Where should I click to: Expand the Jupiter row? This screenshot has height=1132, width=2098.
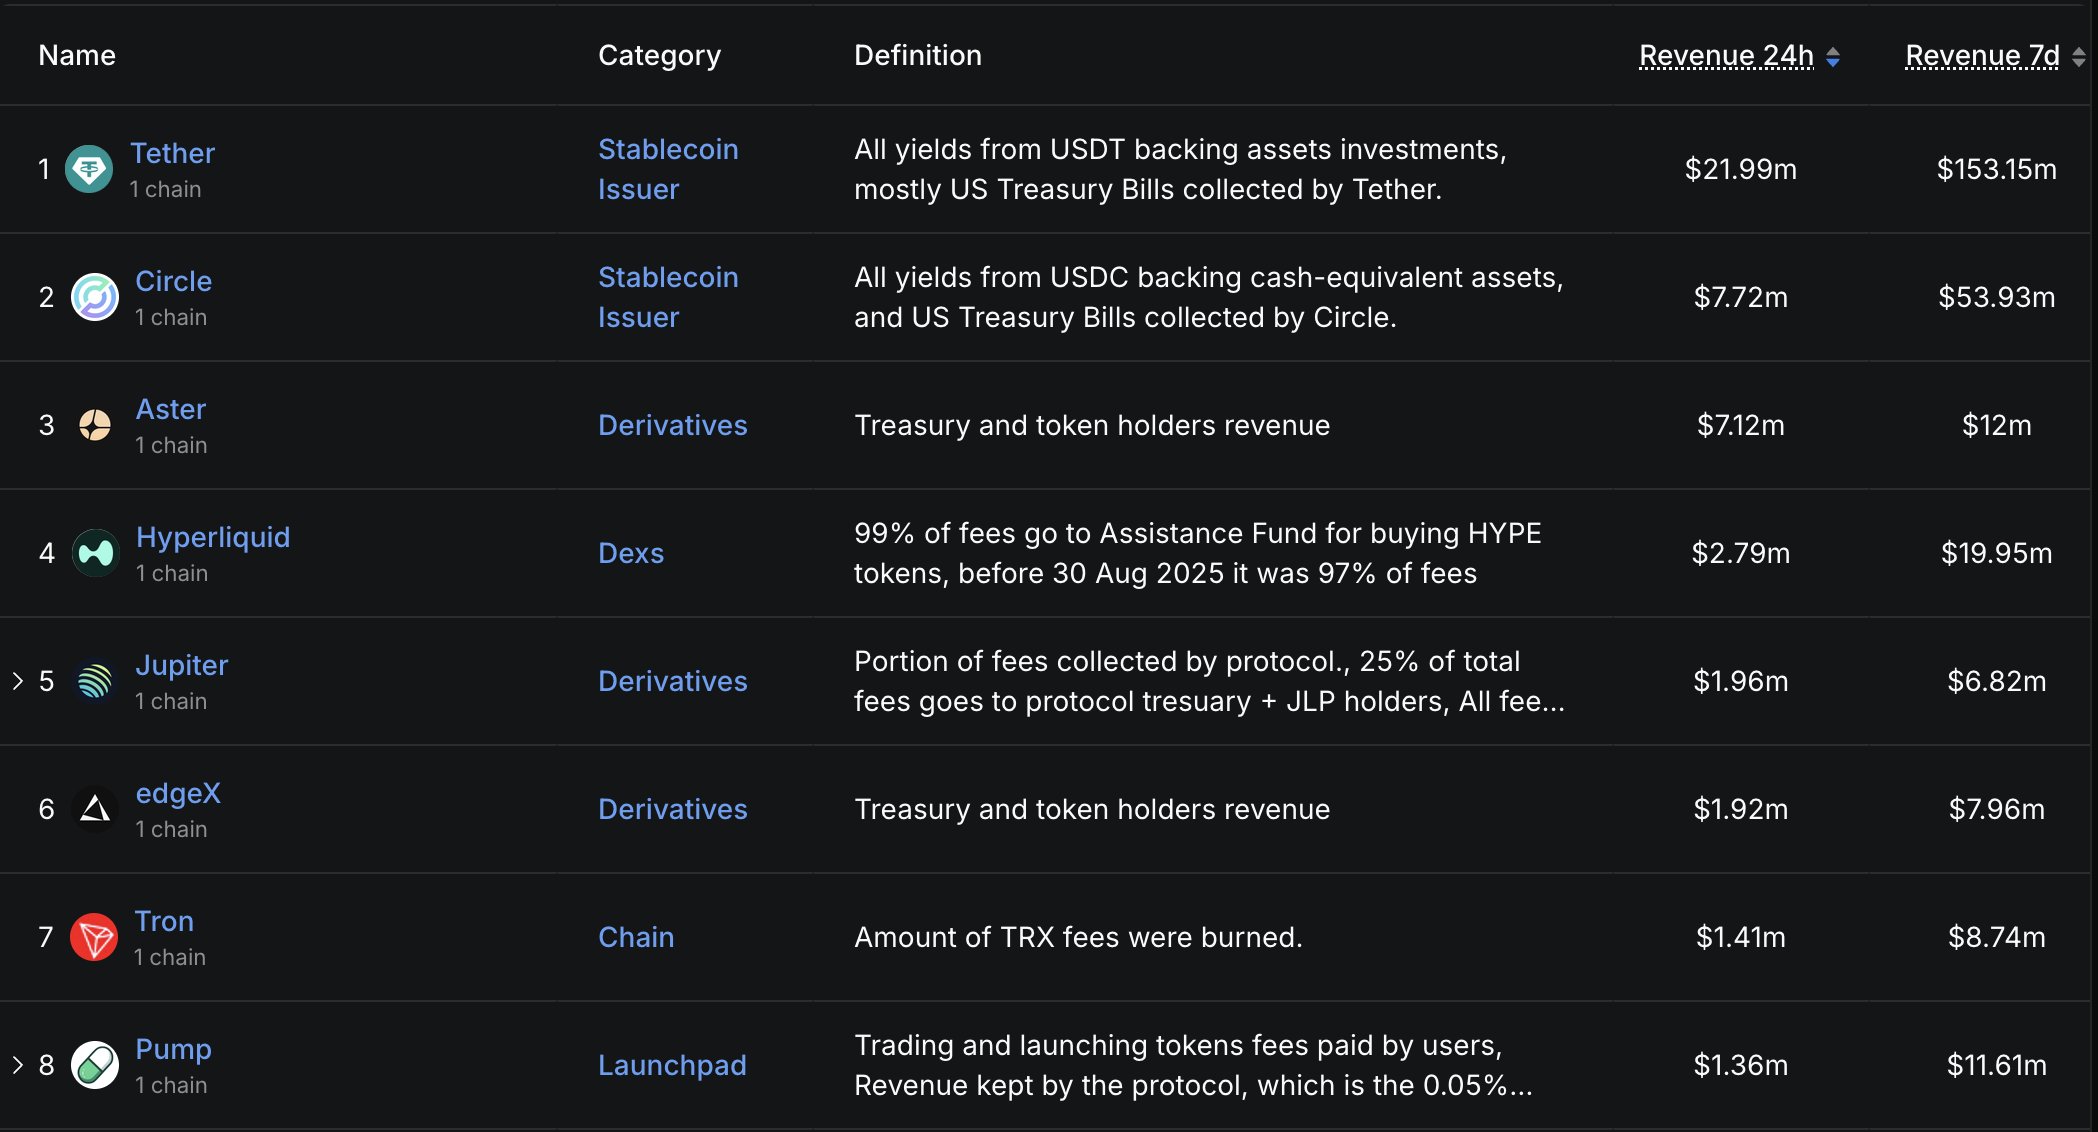18,681
